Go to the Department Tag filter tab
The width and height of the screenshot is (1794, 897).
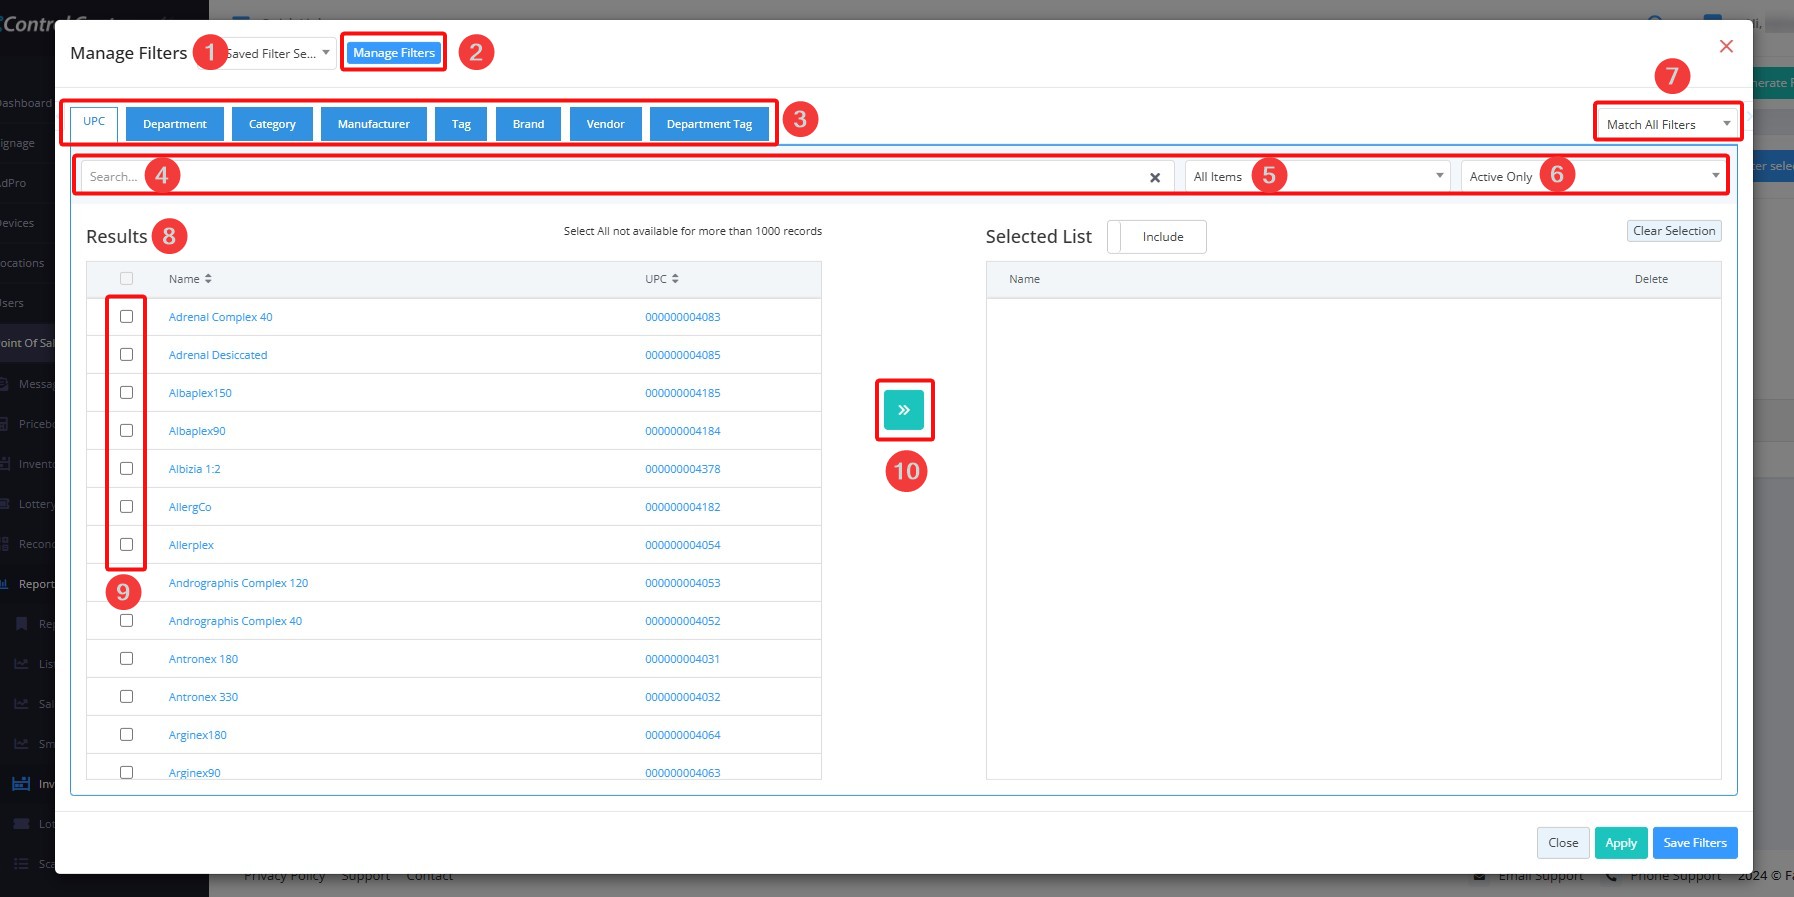click(709, 124)
